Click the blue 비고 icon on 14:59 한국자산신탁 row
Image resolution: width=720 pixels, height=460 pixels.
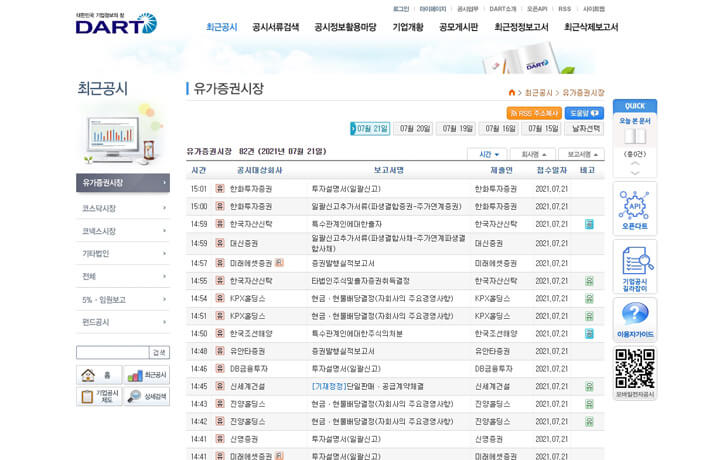tap(589, 224)
